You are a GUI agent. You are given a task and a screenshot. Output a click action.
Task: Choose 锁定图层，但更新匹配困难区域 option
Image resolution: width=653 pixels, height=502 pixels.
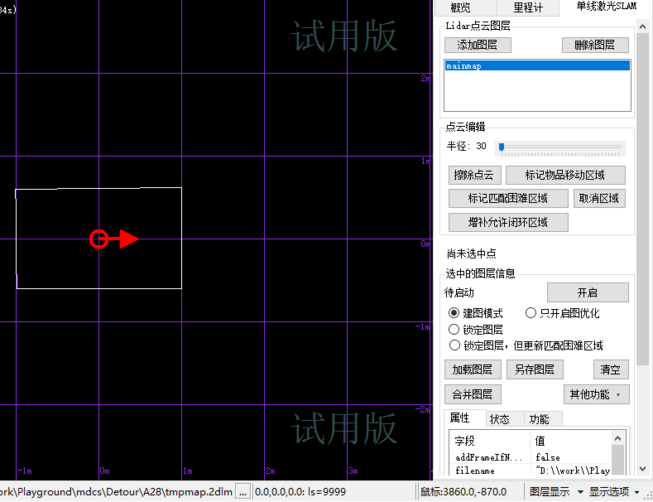click(x=455, y=345)
